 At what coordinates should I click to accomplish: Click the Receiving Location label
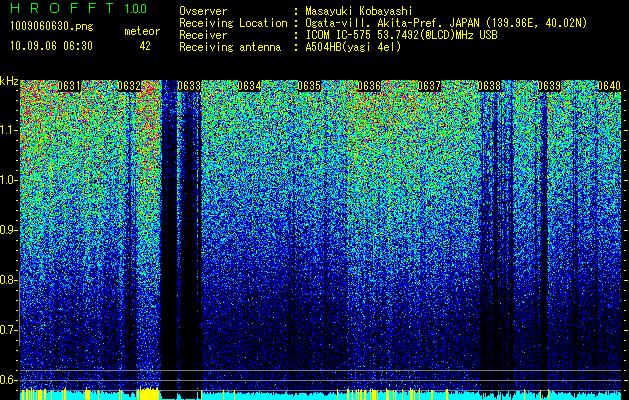[233, 23]
